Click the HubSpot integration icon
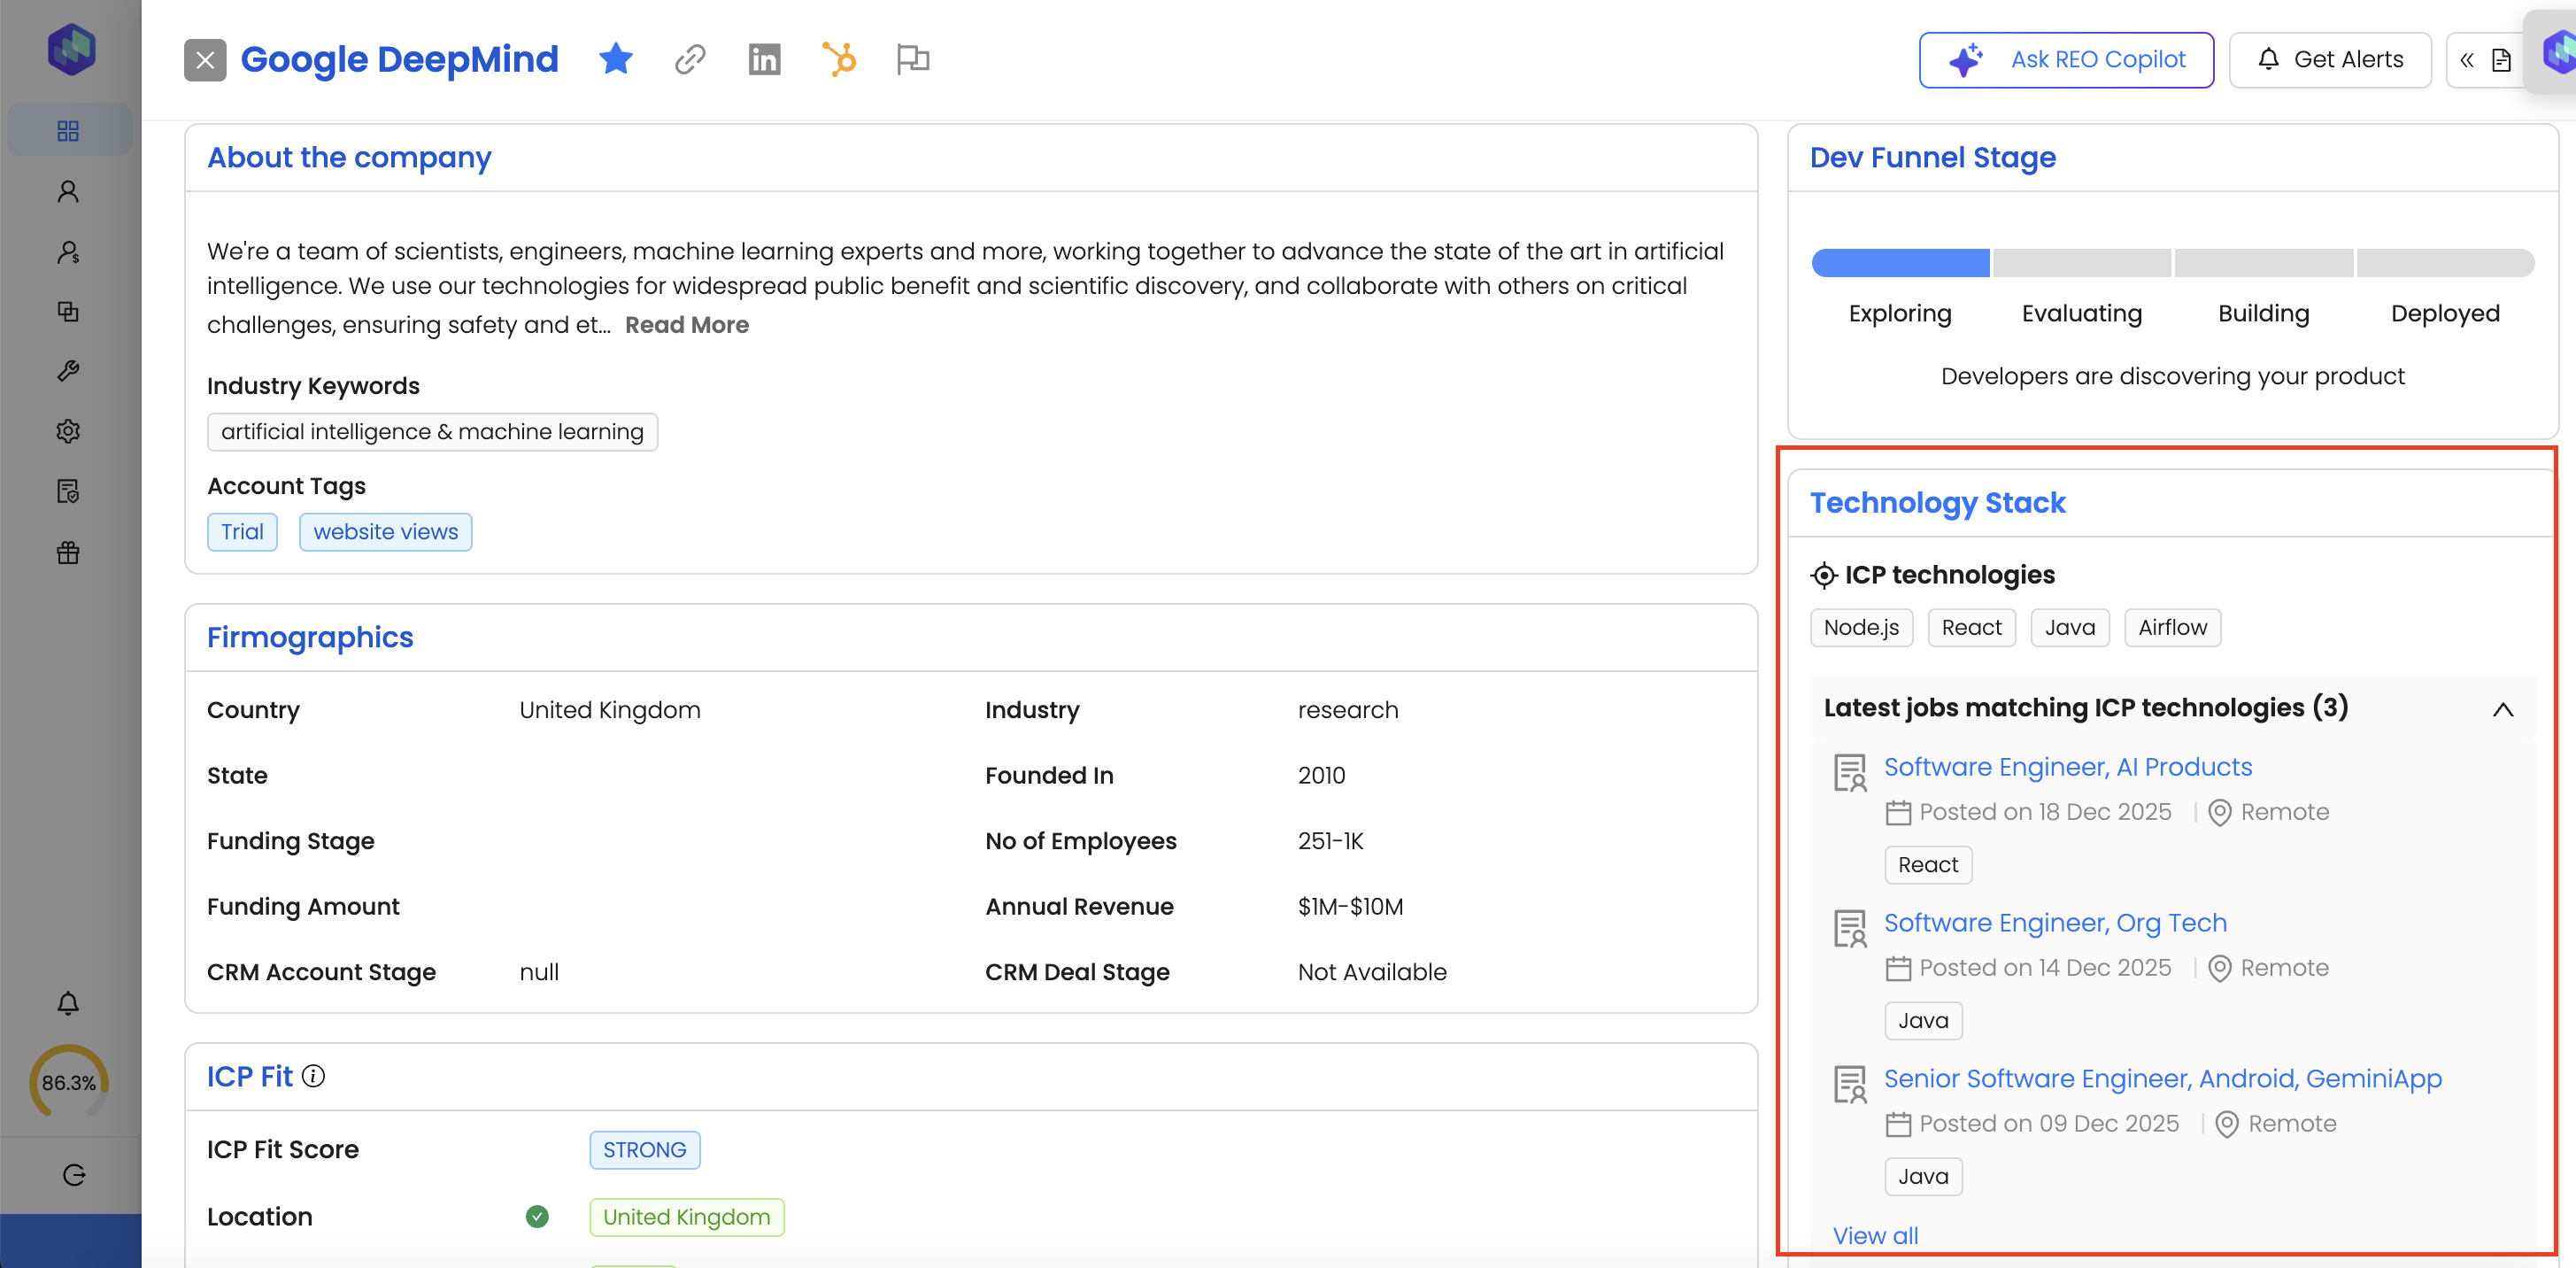2576x1268 pixels. pos(839,59)
